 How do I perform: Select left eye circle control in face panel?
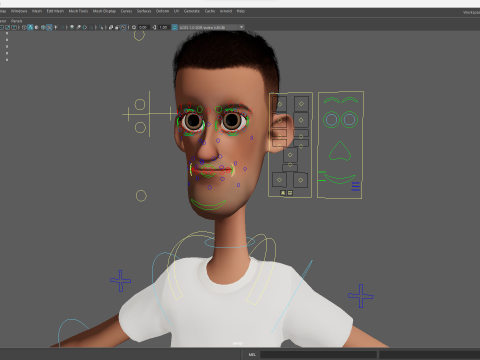331,119
